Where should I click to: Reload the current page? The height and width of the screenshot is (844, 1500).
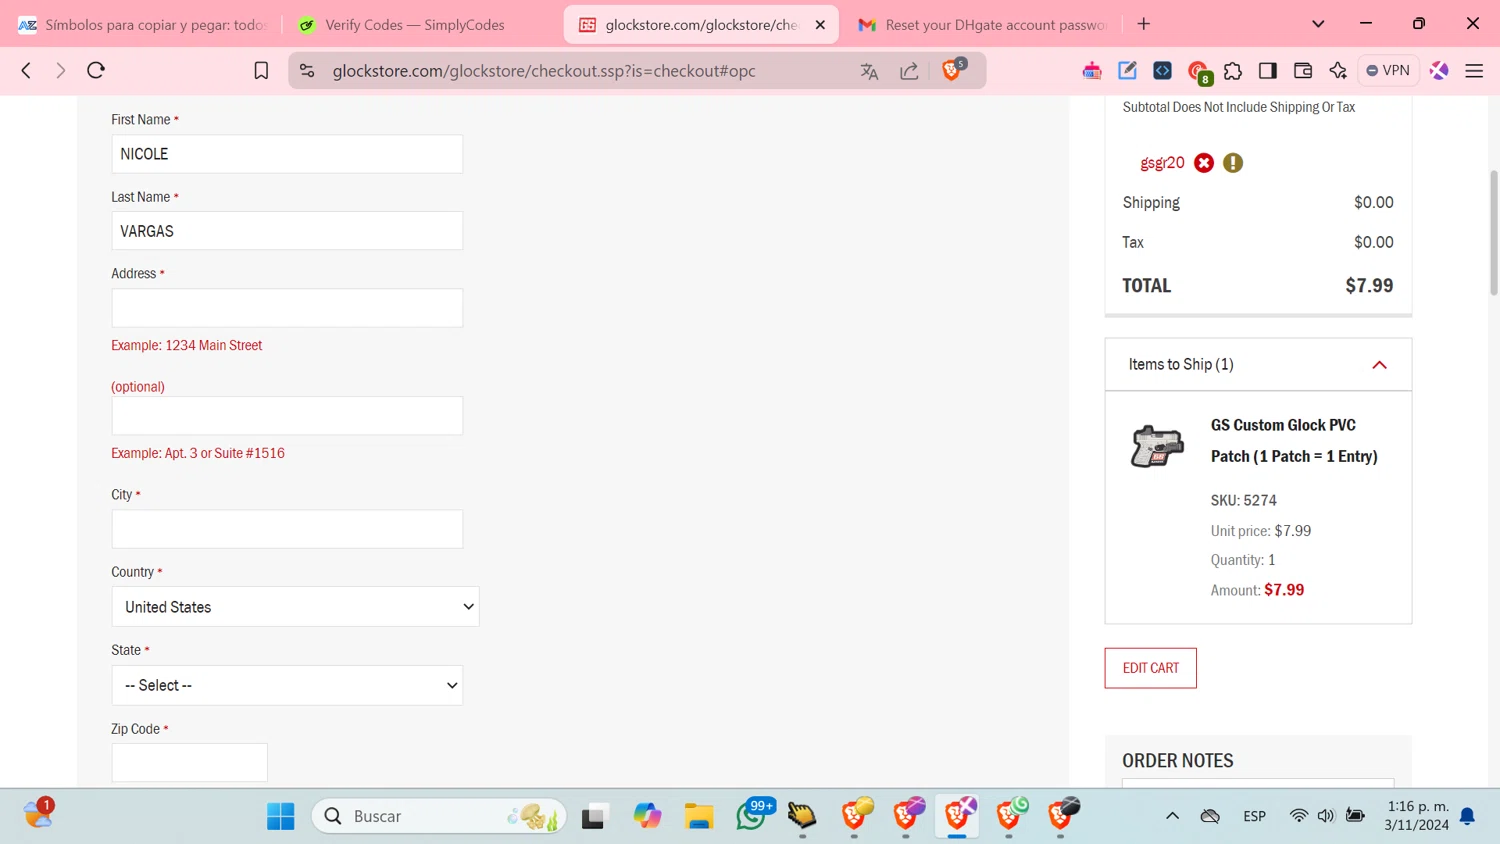pyautogui.click(x=96, y=70)
